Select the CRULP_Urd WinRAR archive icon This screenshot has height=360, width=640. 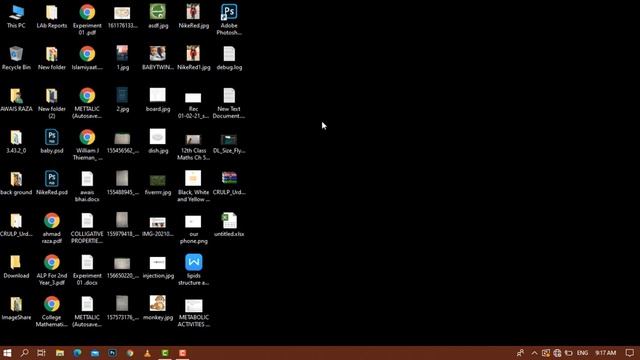click(229, 183)
